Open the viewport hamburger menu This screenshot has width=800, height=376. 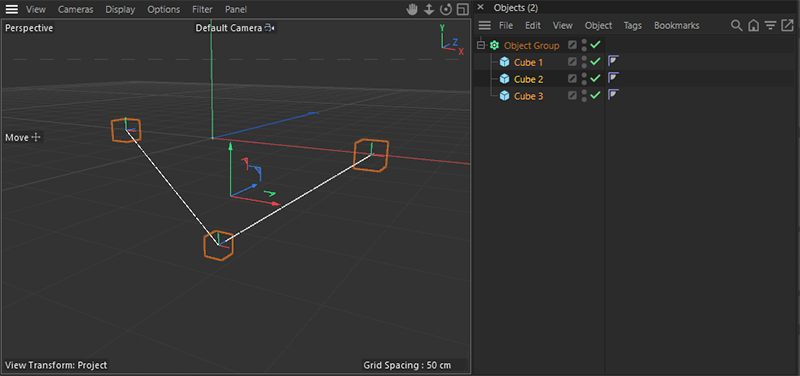point(12,9)
